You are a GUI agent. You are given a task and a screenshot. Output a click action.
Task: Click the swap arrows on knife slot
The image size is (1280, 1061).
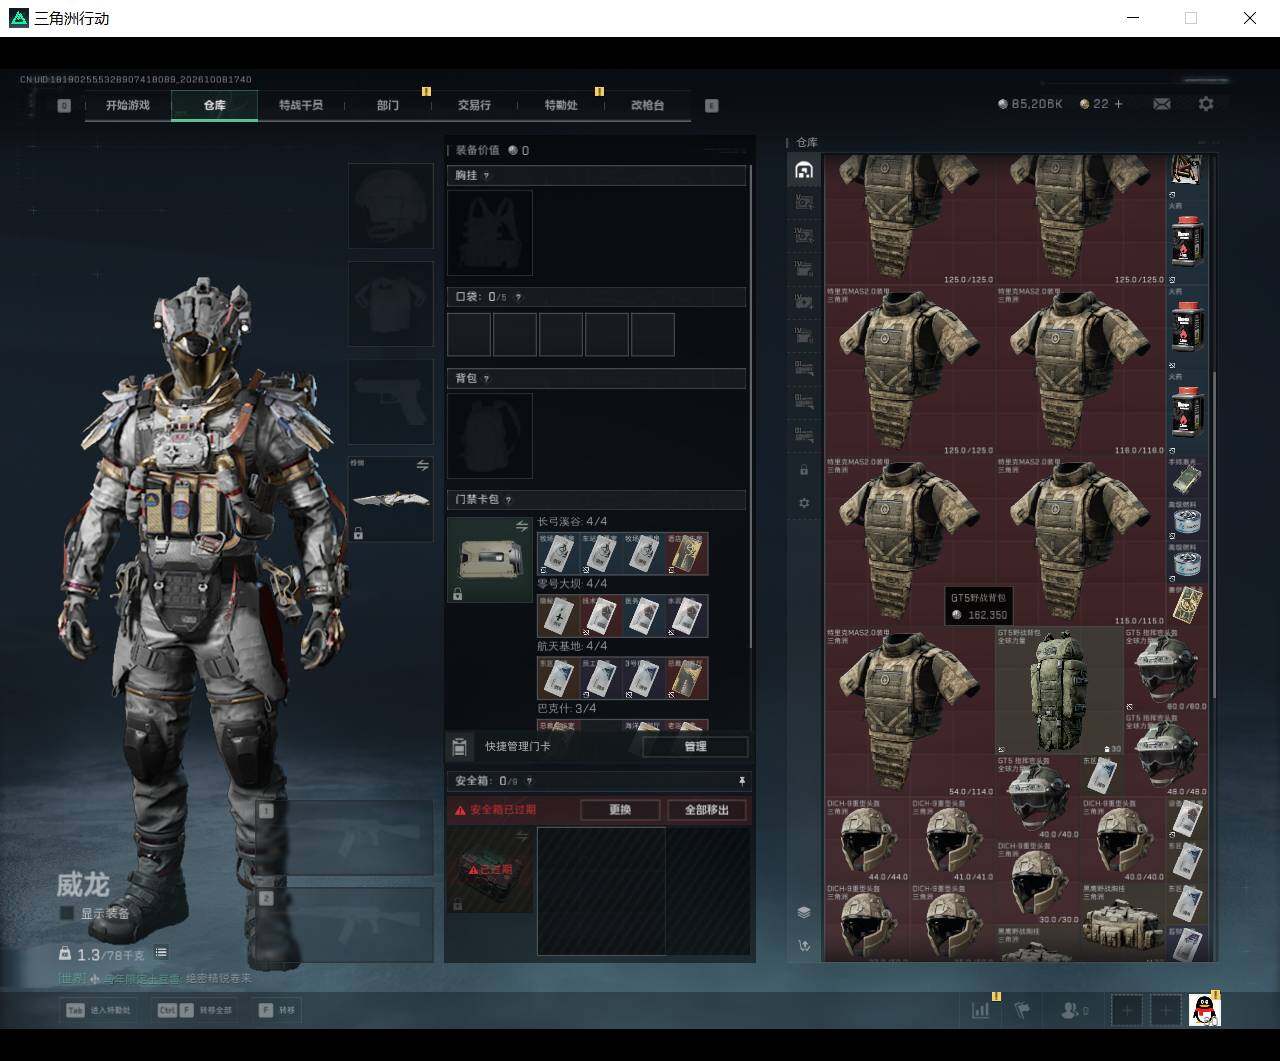(x=422, y=466)
